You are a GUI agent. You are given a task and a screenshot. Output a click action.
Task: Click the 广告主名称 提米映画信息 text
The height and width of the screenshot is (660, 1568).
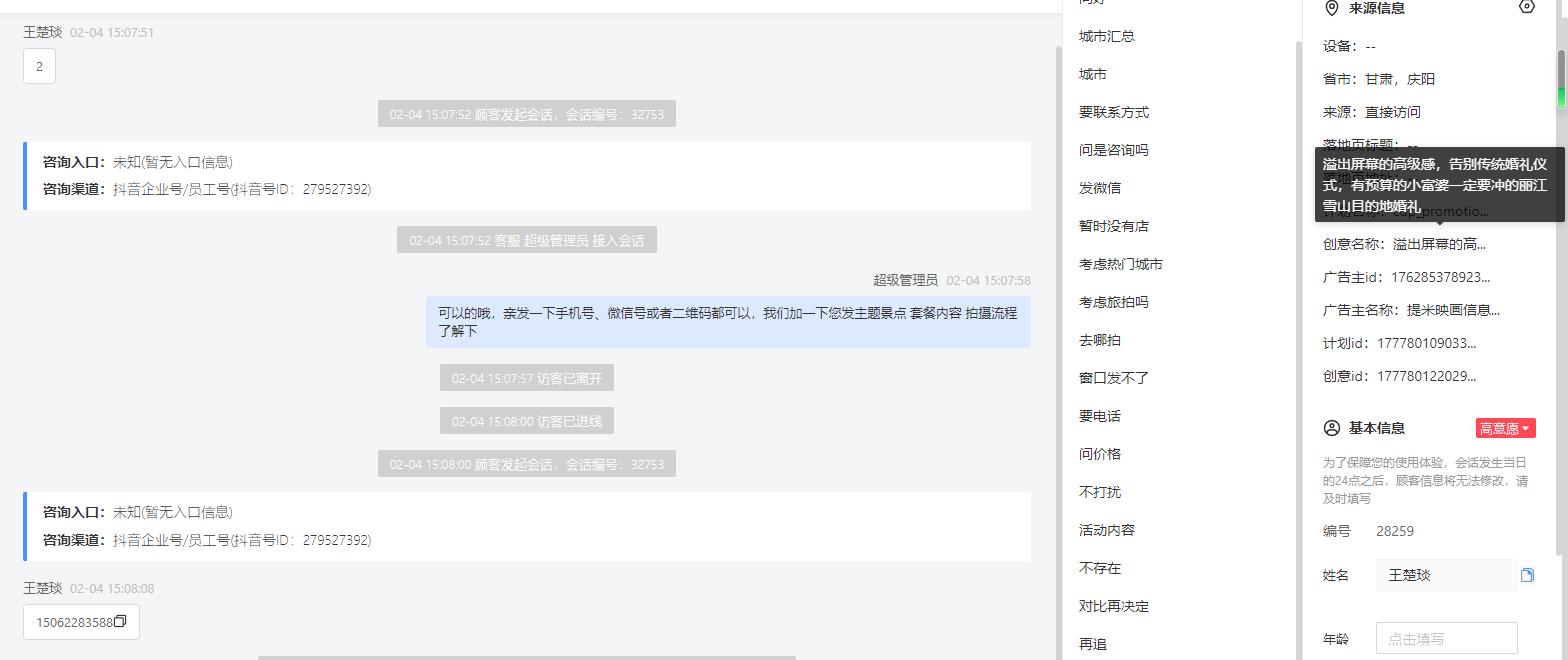tap(1453, 310)
